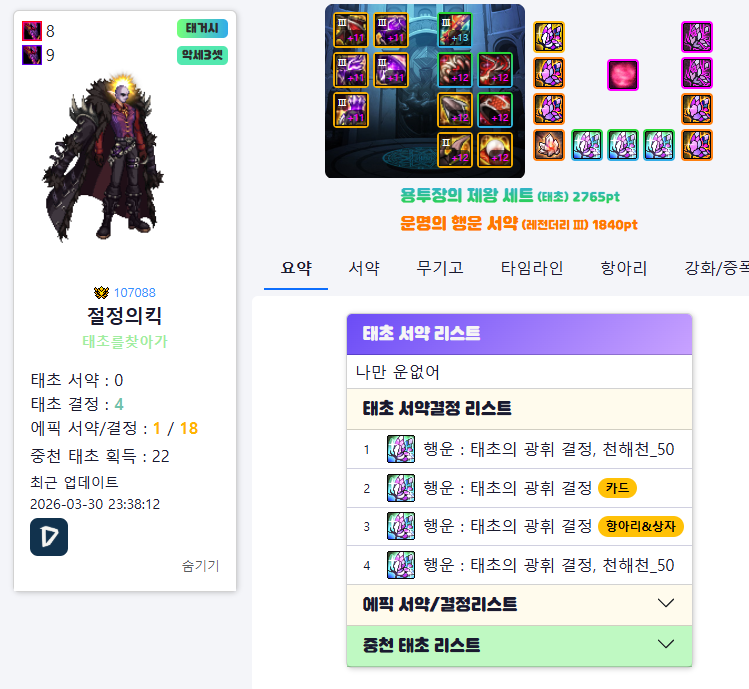The image size is (749, 689).
Task: Click the 숨기기 hide link
Action: click(200, 566)
